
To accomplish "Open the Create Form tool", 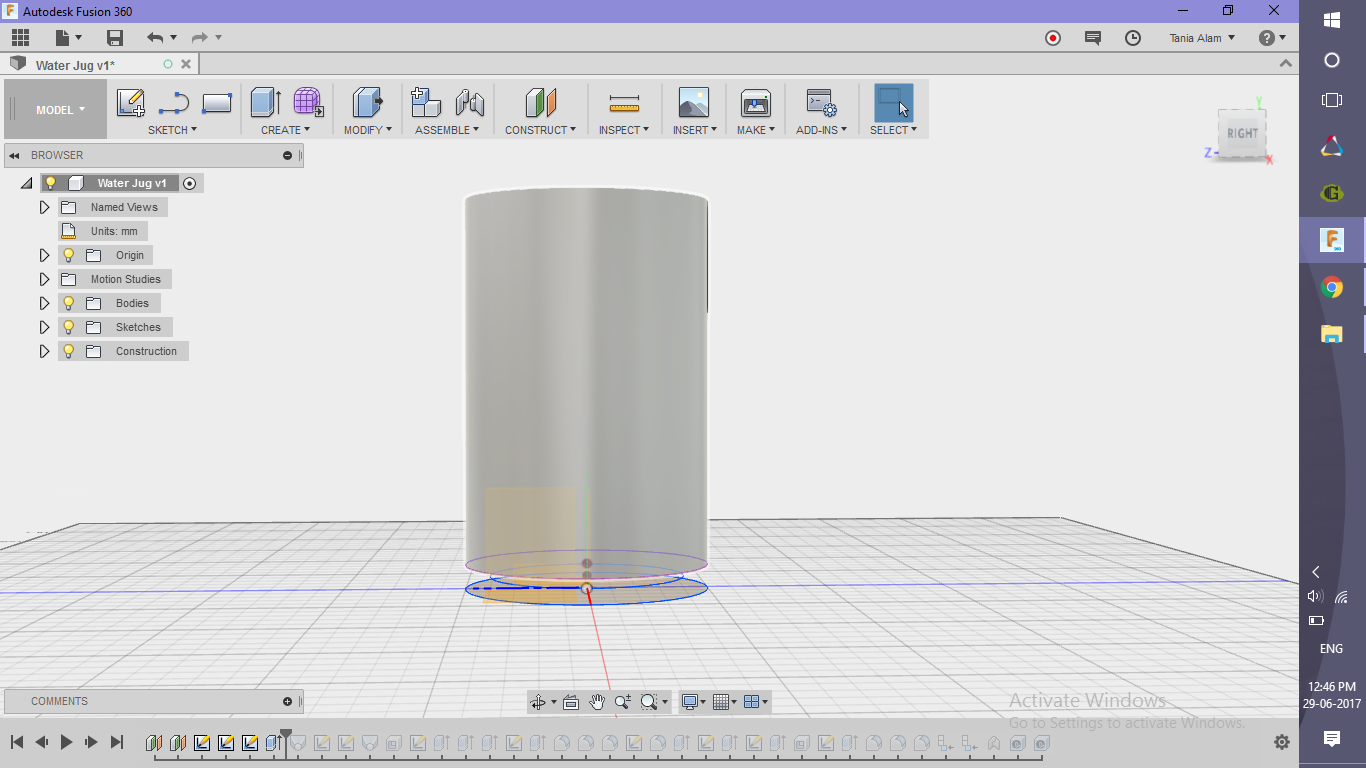I will [x=308, y=103].
